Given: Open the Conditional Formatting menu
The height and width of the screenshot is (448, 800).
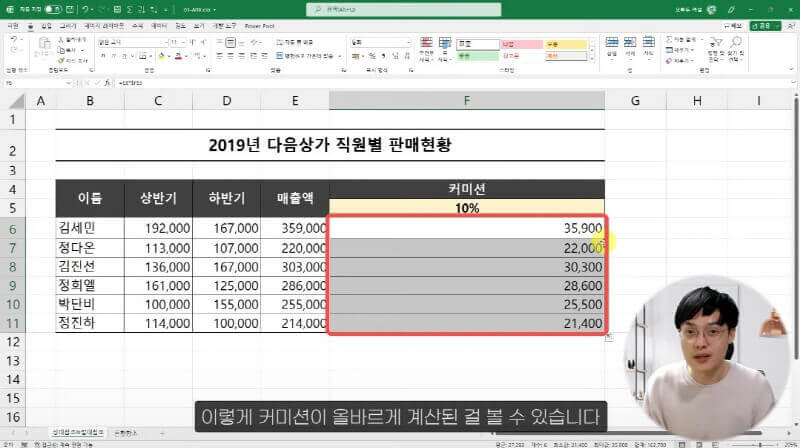Looking at the screenshot, I should coord(426,49).
